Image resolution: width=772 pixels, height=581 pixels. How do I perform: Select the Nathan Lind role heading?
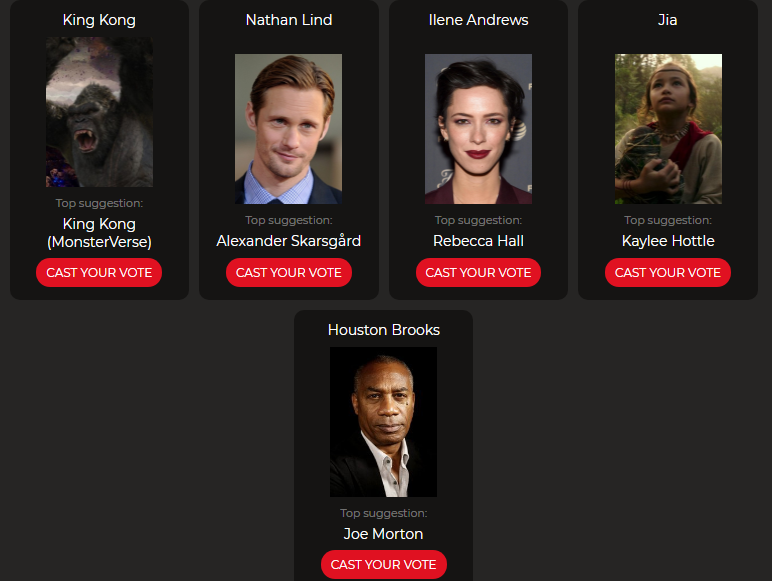(289, 20)
